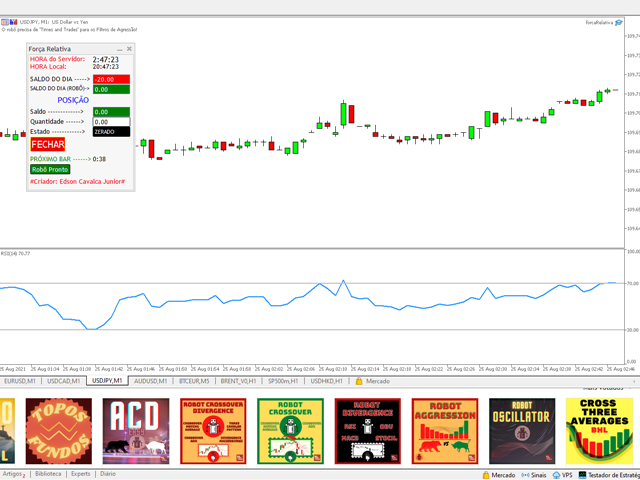Viewport: 640px width, 480px height.
Task: Open the Biblioteca toolbox tab
Action: click(48, 474)
